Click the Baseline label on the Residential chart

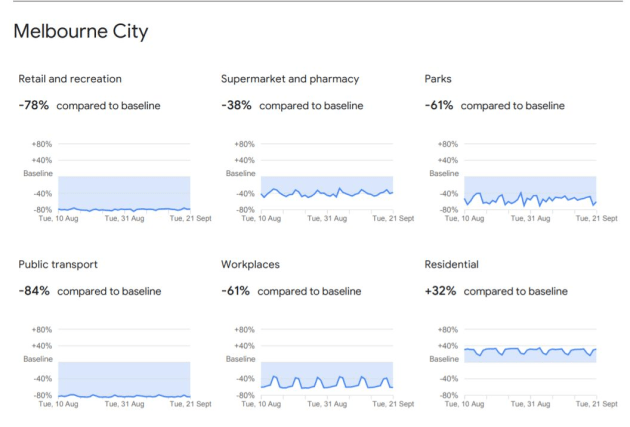441,358
